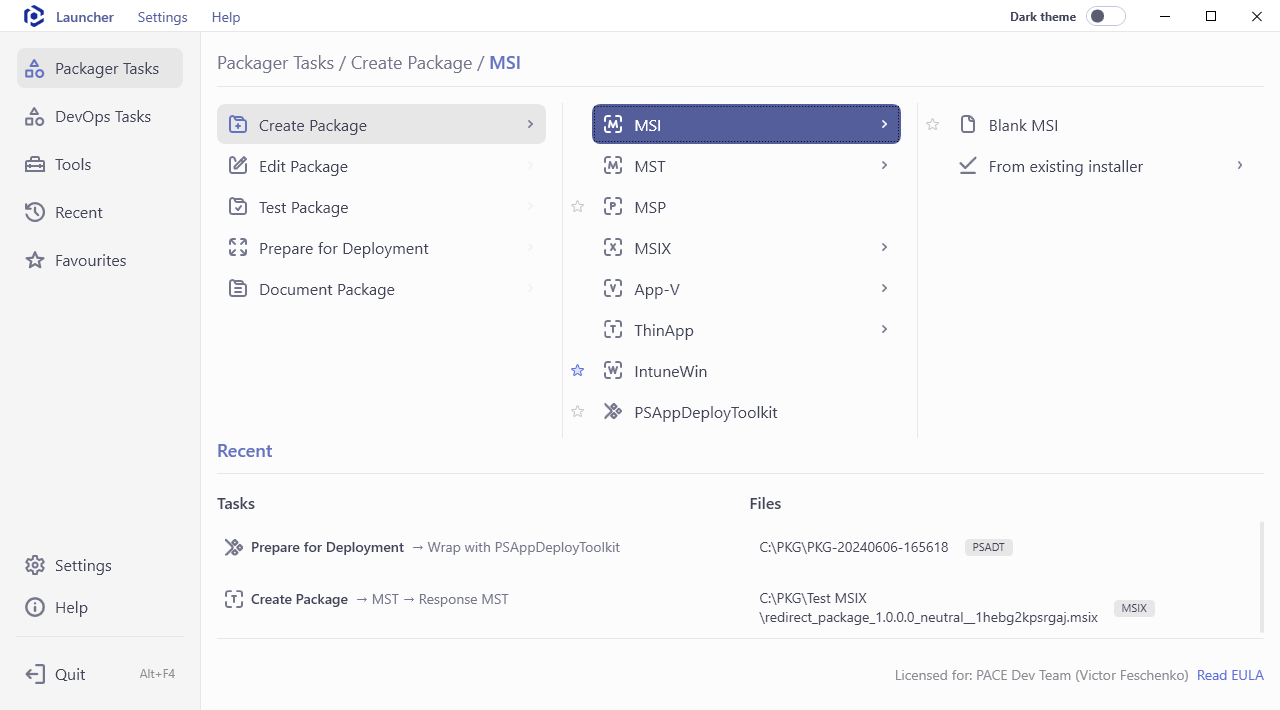Click the Settings gear icon in sidebar
1280x710 pixels.
click(x=35, y=565)
